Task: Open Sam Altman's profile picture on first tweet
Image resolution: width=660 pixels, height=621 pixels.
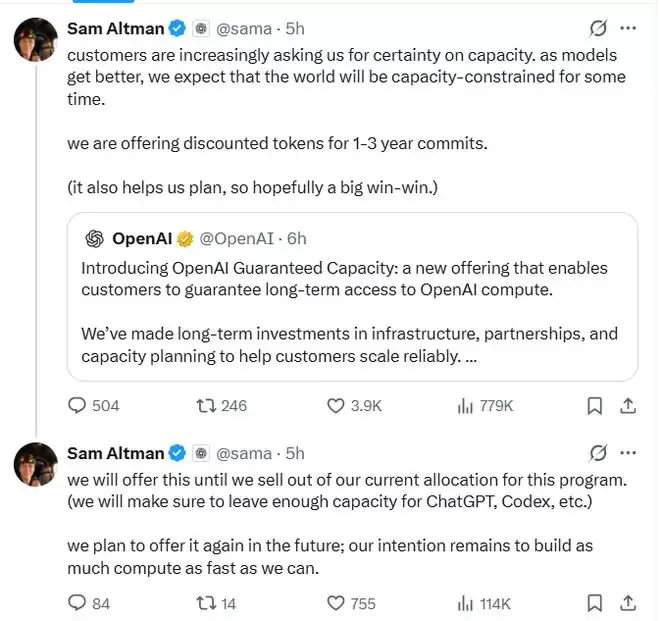Action: point(36,40)
